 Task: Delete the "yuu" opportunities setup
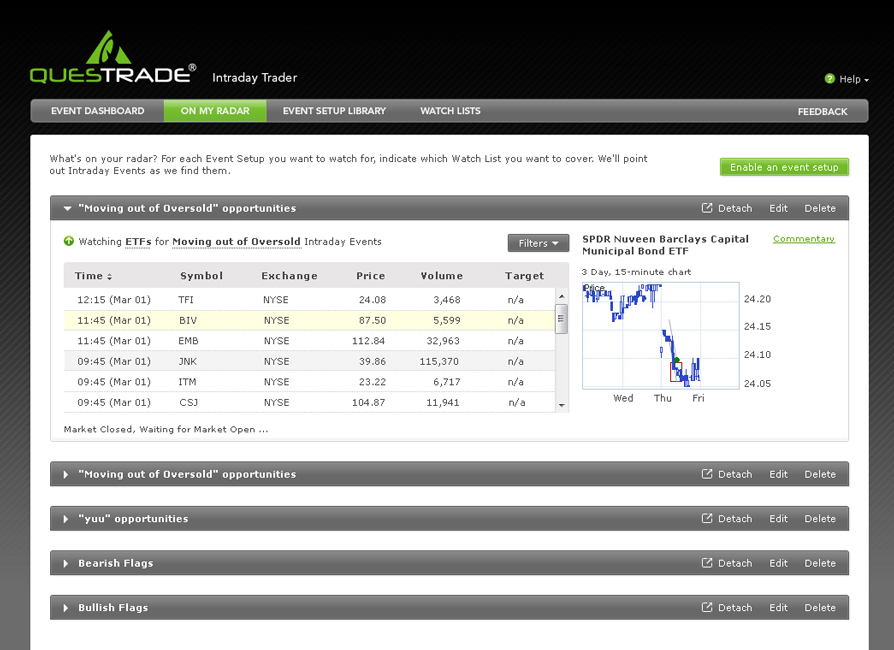click(x=820, y=518)
